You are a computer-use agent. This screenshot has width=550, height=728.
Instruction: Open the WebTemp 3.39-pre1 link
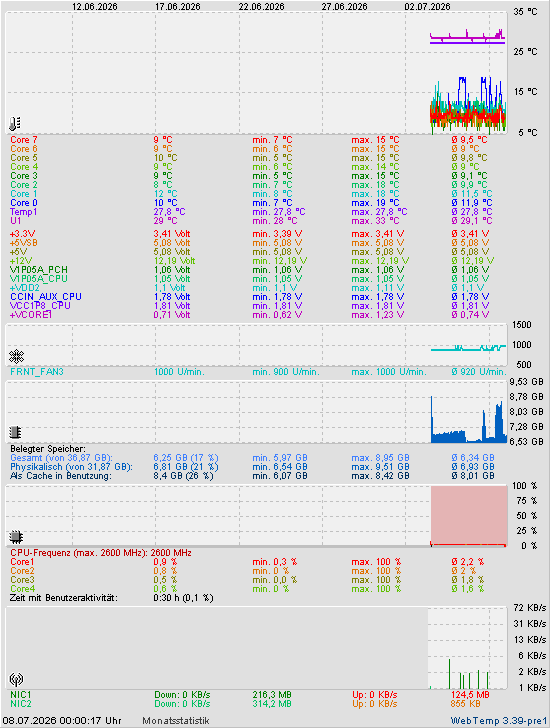point(499,721)
